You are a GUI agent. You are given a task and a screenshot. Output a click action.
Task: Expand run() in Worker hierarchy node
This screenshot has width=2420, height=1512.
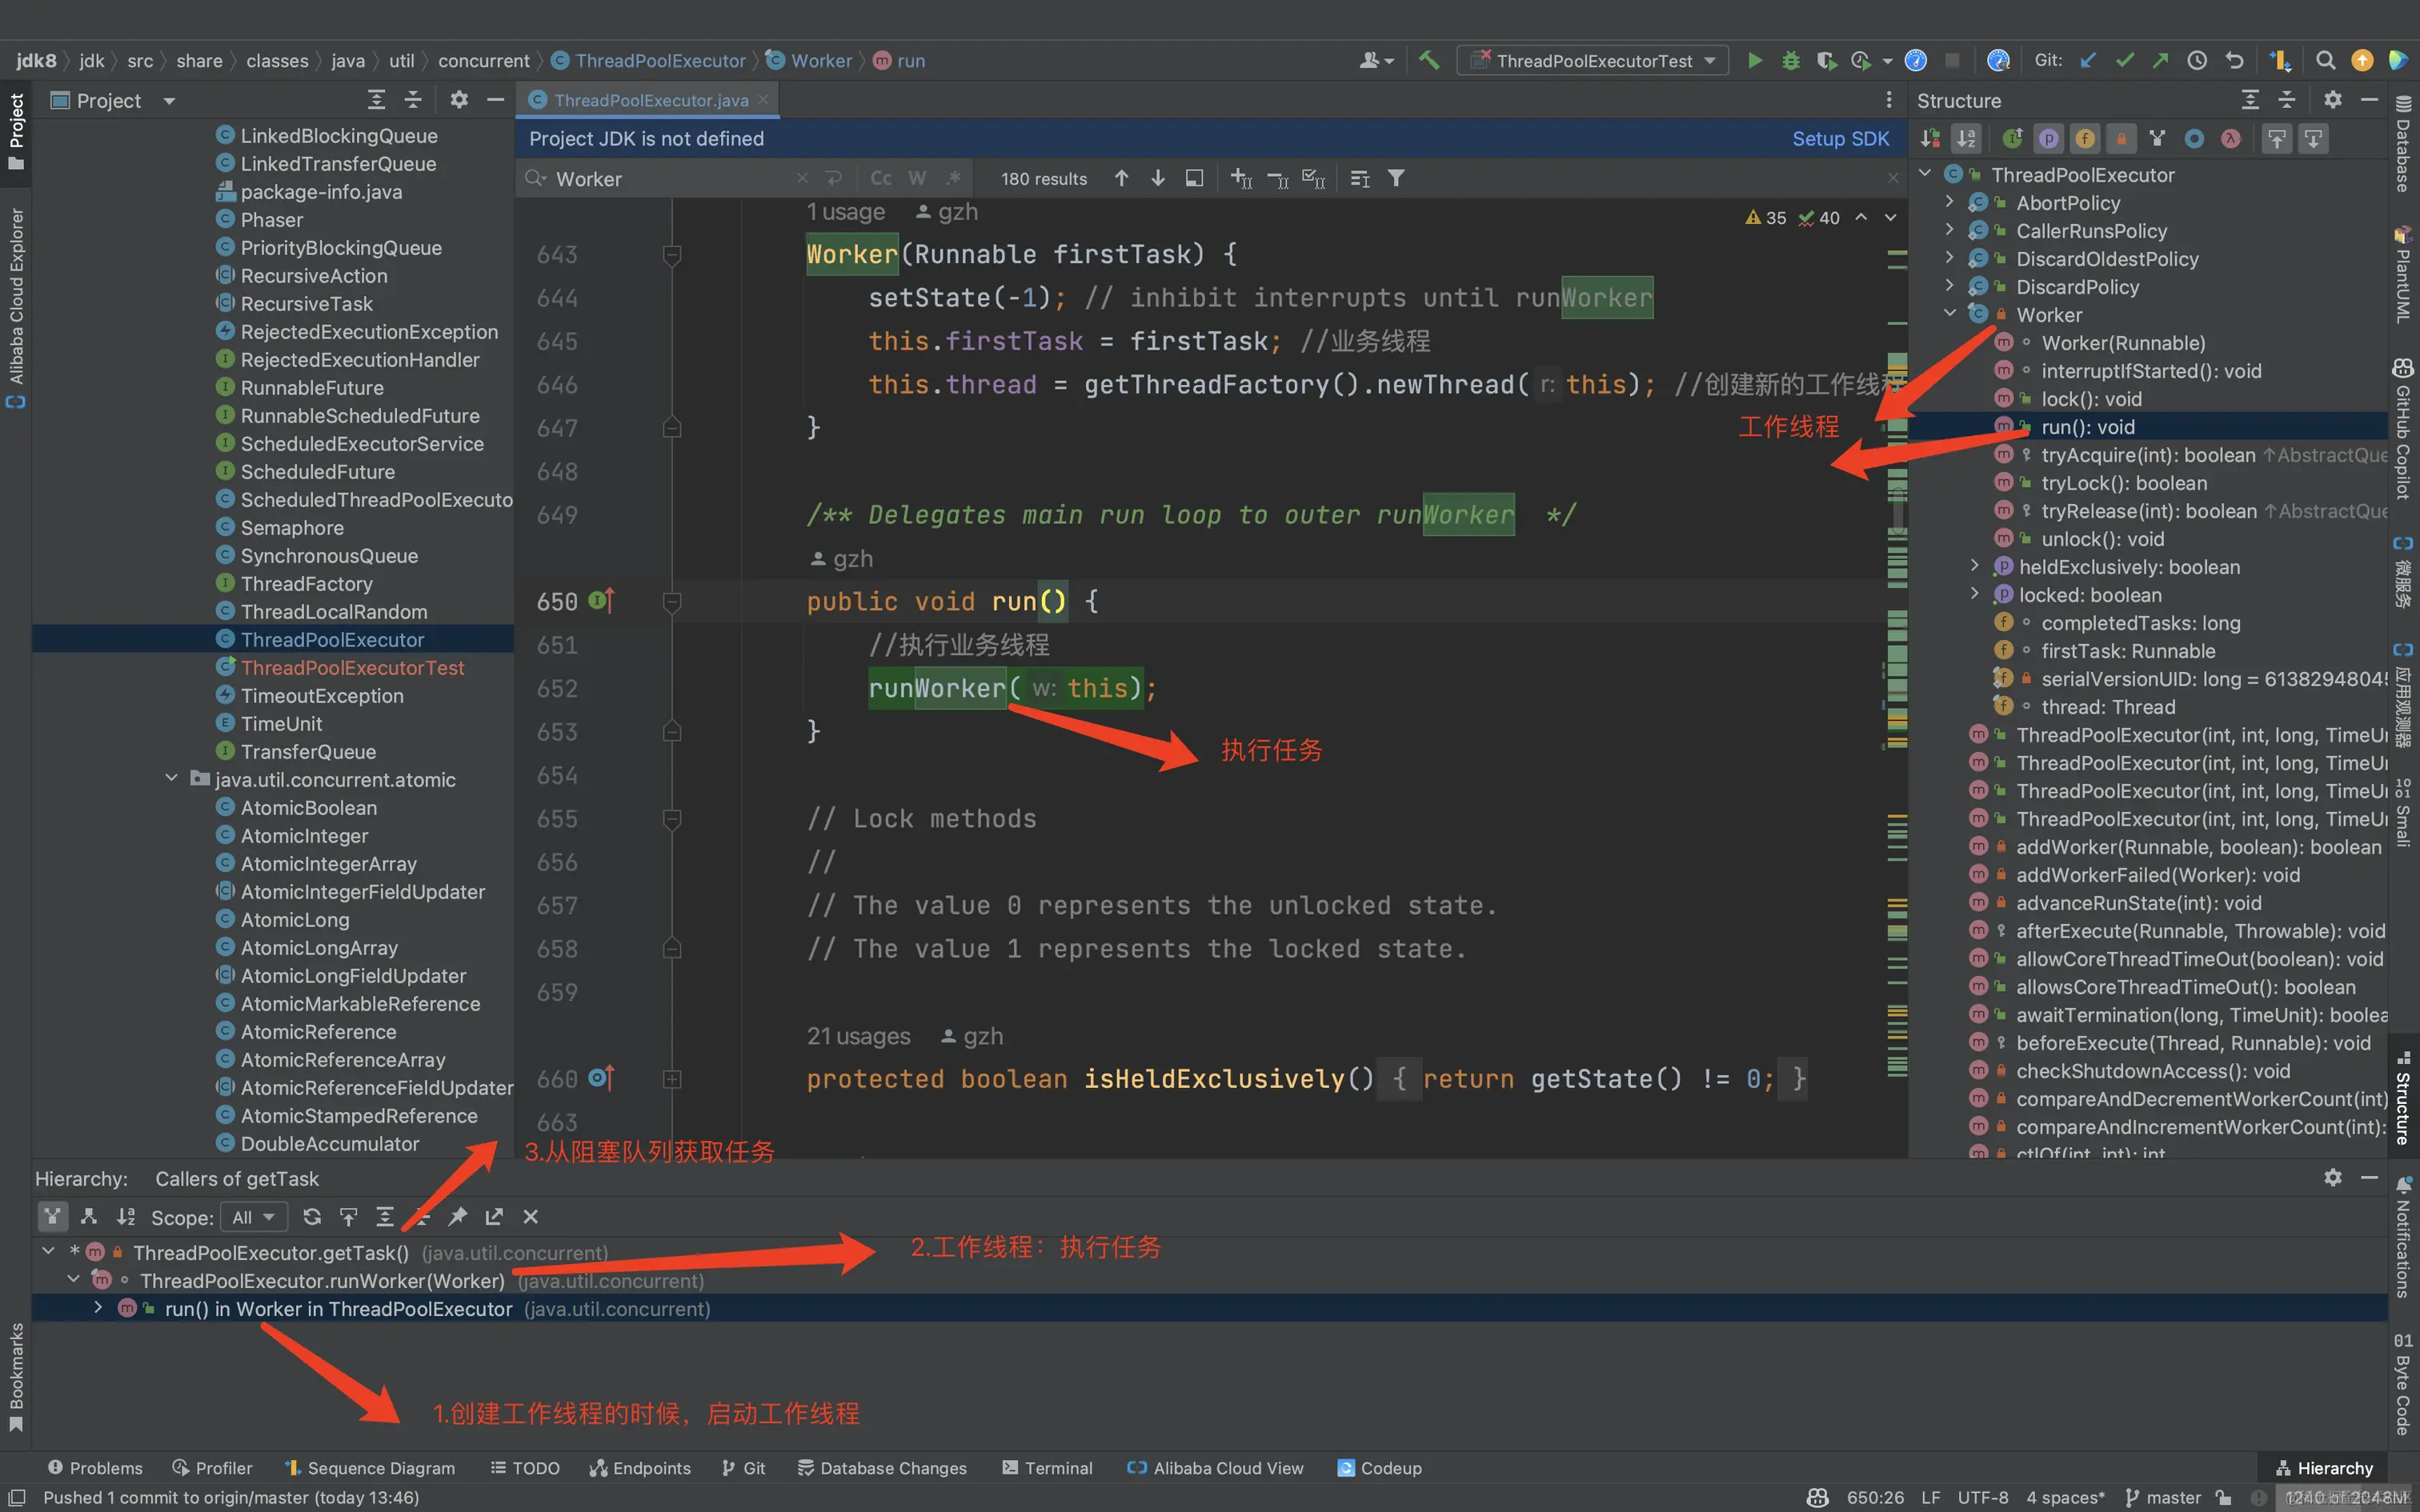[97, 1307]
